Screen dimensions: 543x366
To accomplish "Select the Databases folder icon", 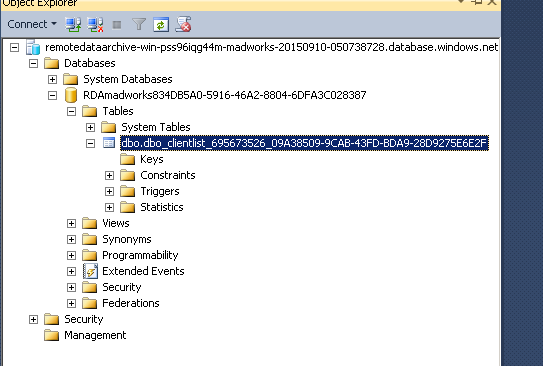I will click(52, 63).
